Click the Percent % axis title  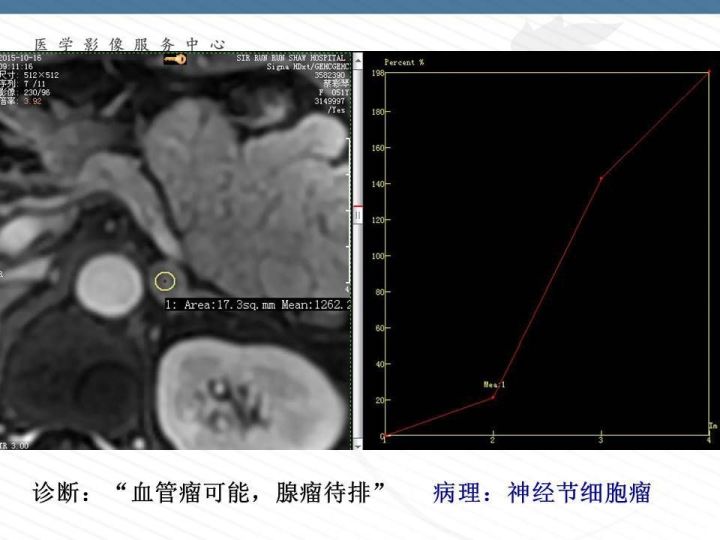click(x=404, y=62)
